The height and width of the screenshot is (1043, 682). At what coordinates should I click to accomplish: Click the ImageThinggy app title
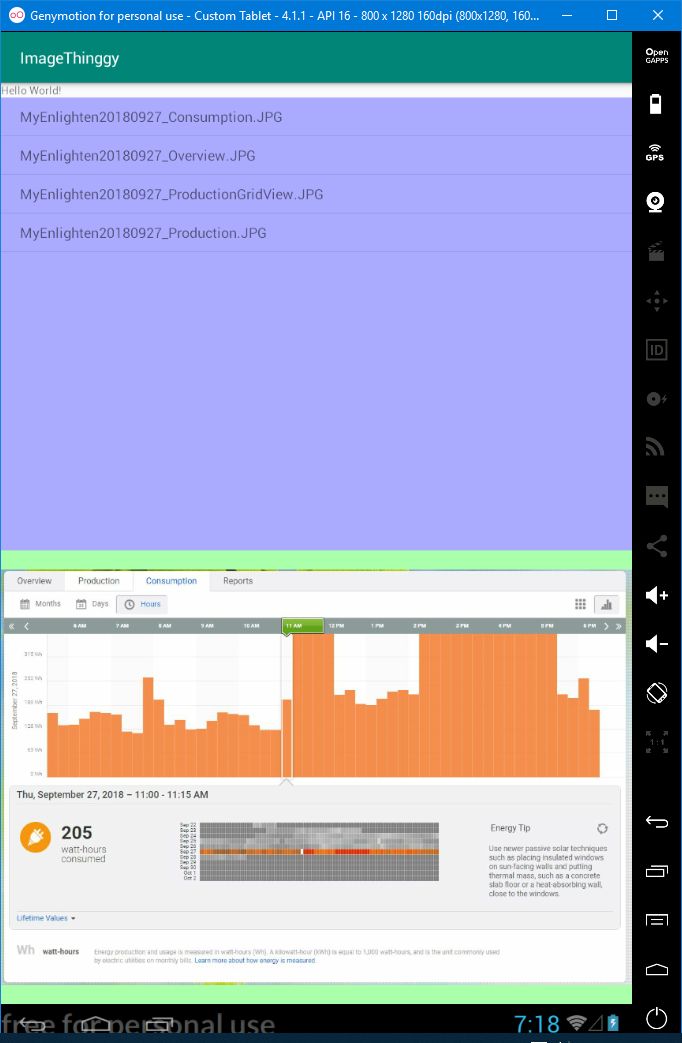69,59
